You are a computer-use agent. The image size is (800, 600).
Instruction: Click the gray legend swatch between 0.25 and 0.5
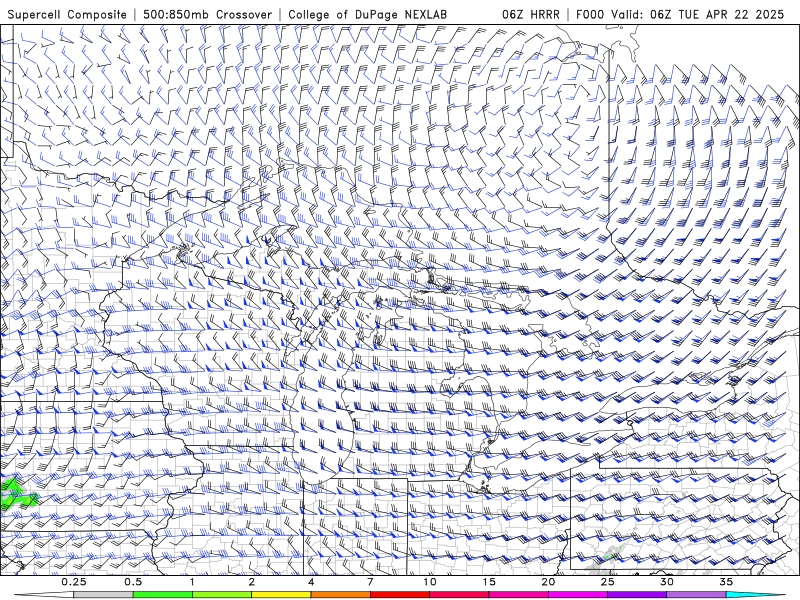coord(103,595)
